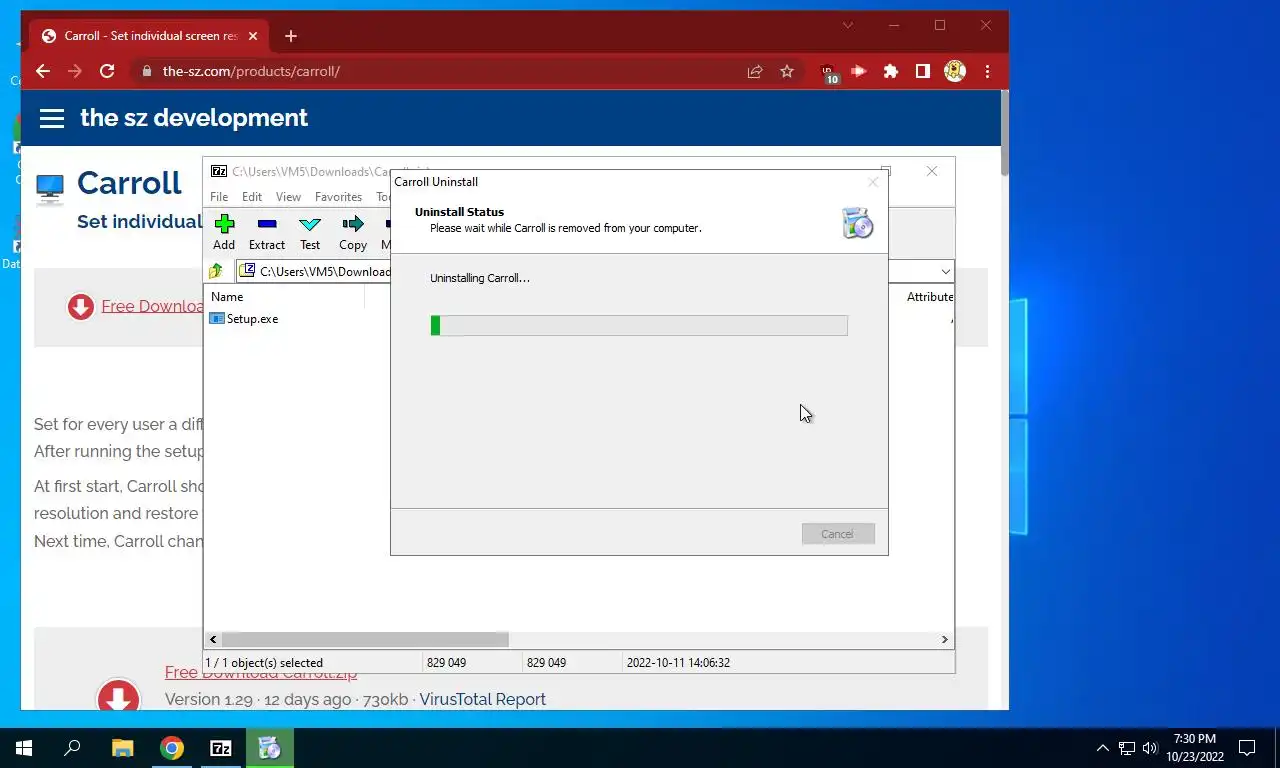Image resolution: width=1280 pixels, height=768 pixels.
Task: Open Chrome profile avatar
Action: click(955, 71)
